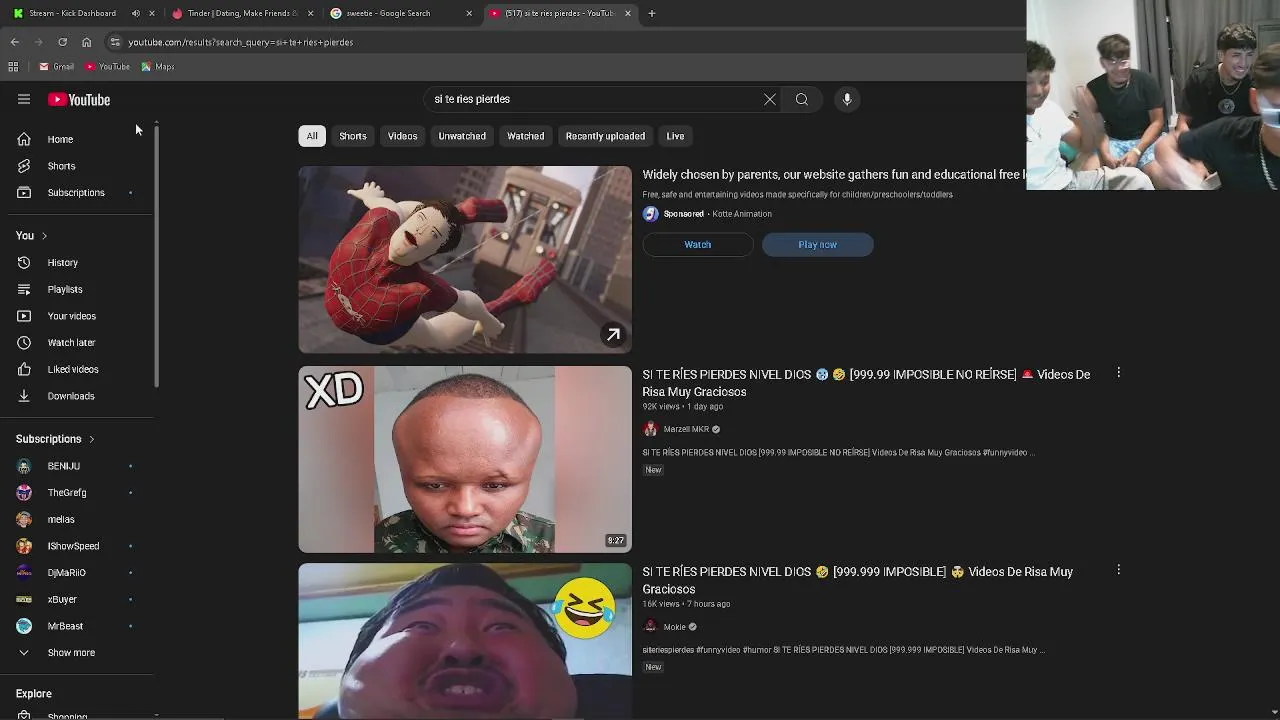The image size is (1280, 720).
Task: Select the All filter chip
Action: pyautogui.click(x=312, y=136)
